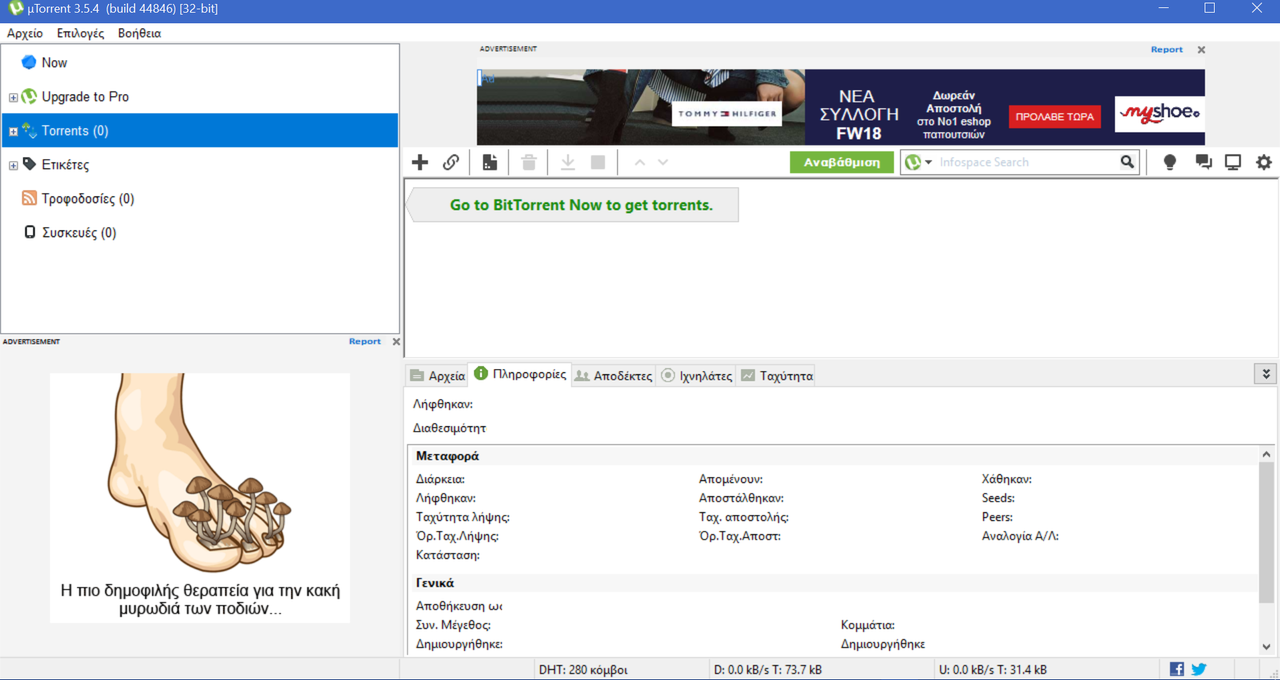Open remote monitor icon
Image resolution: width=1280 pixels, height=680 pixels.
coord(1233,162)
